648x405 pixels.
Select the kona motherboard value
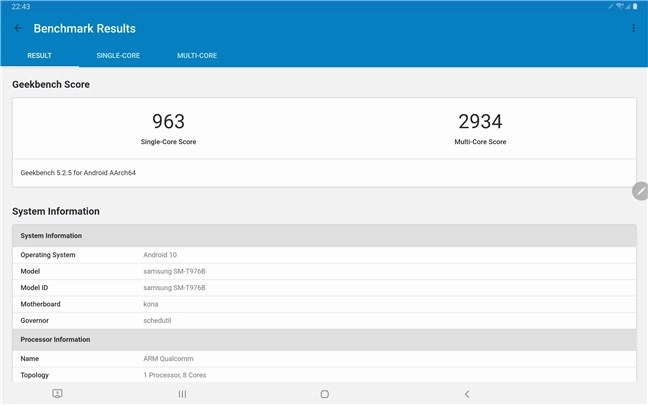[151, 304]
